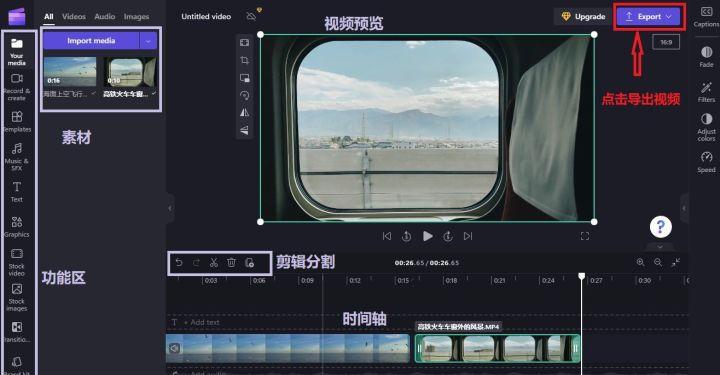720x375 pixels.
Task: Zoom out on the timeline
Action: [658, 263]
